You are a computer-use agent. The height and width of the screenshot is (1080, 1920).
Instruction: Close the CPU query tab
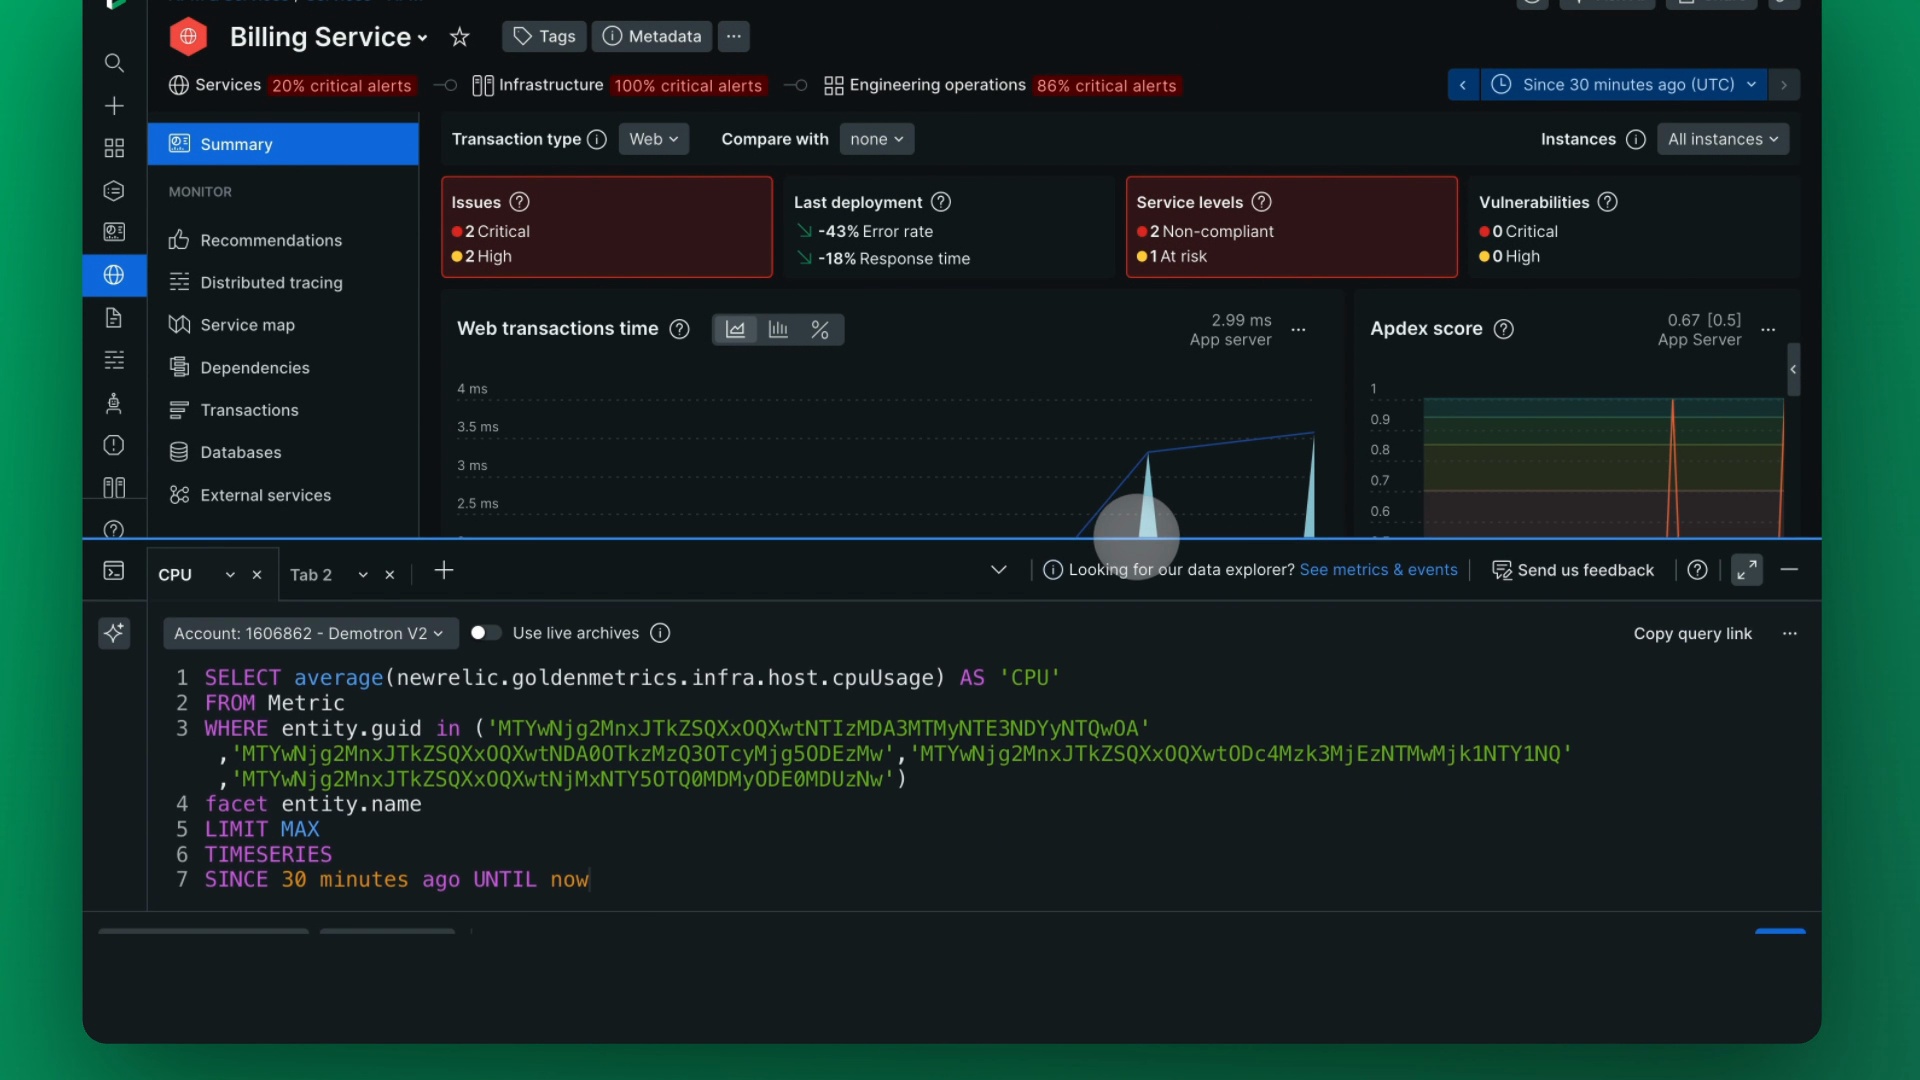(x=257, y=575)
